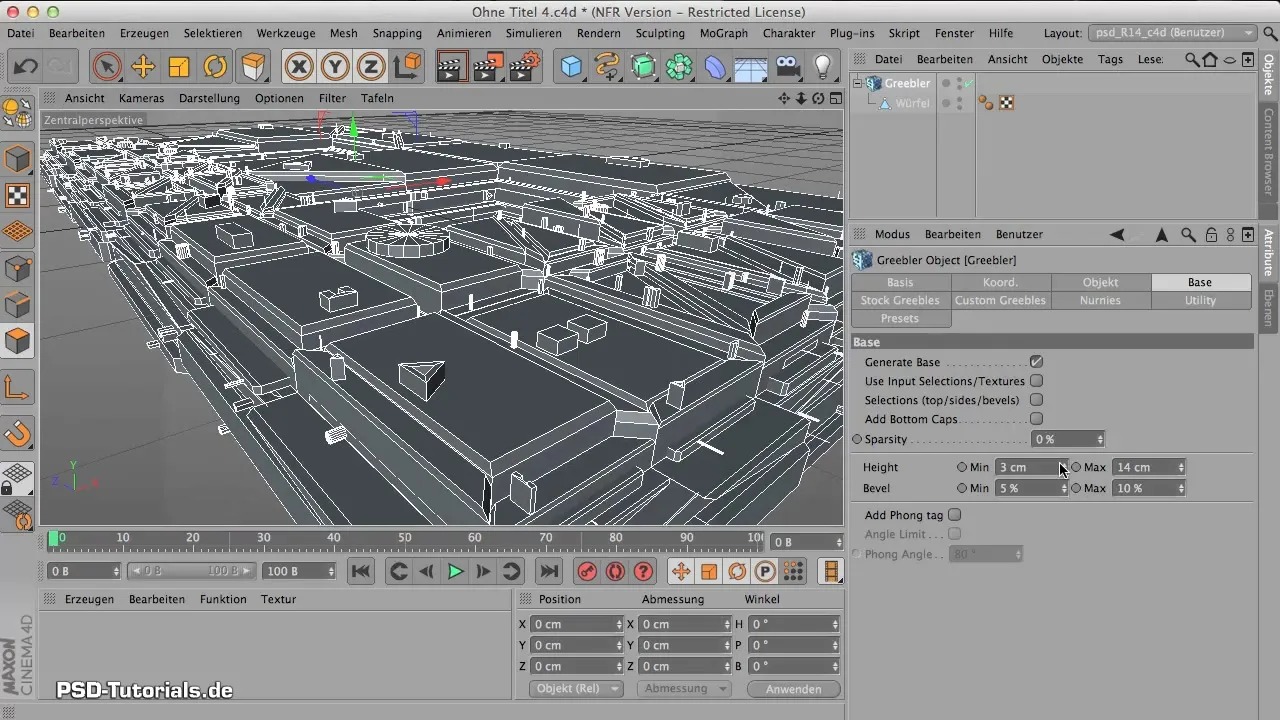Open the spline tools icon
This screenshot has height=720, width=1280.
click(x=607, y=67)
